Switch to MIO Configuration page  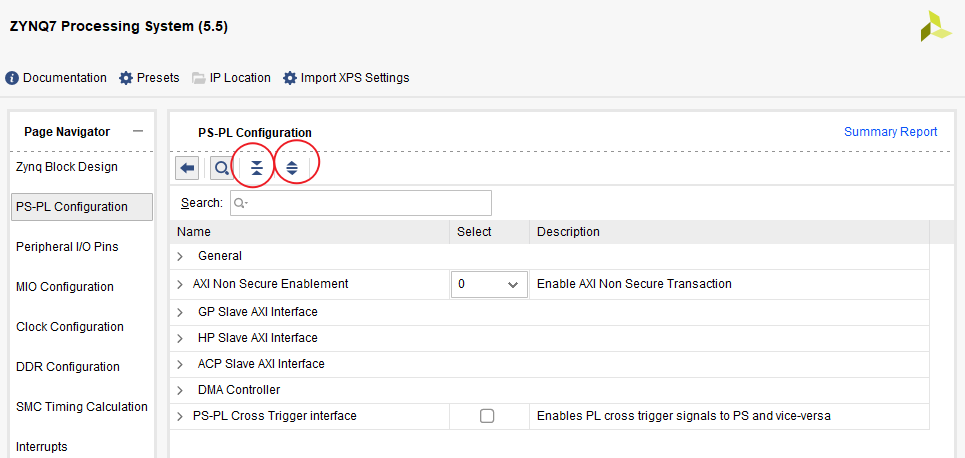pos(65,287)
